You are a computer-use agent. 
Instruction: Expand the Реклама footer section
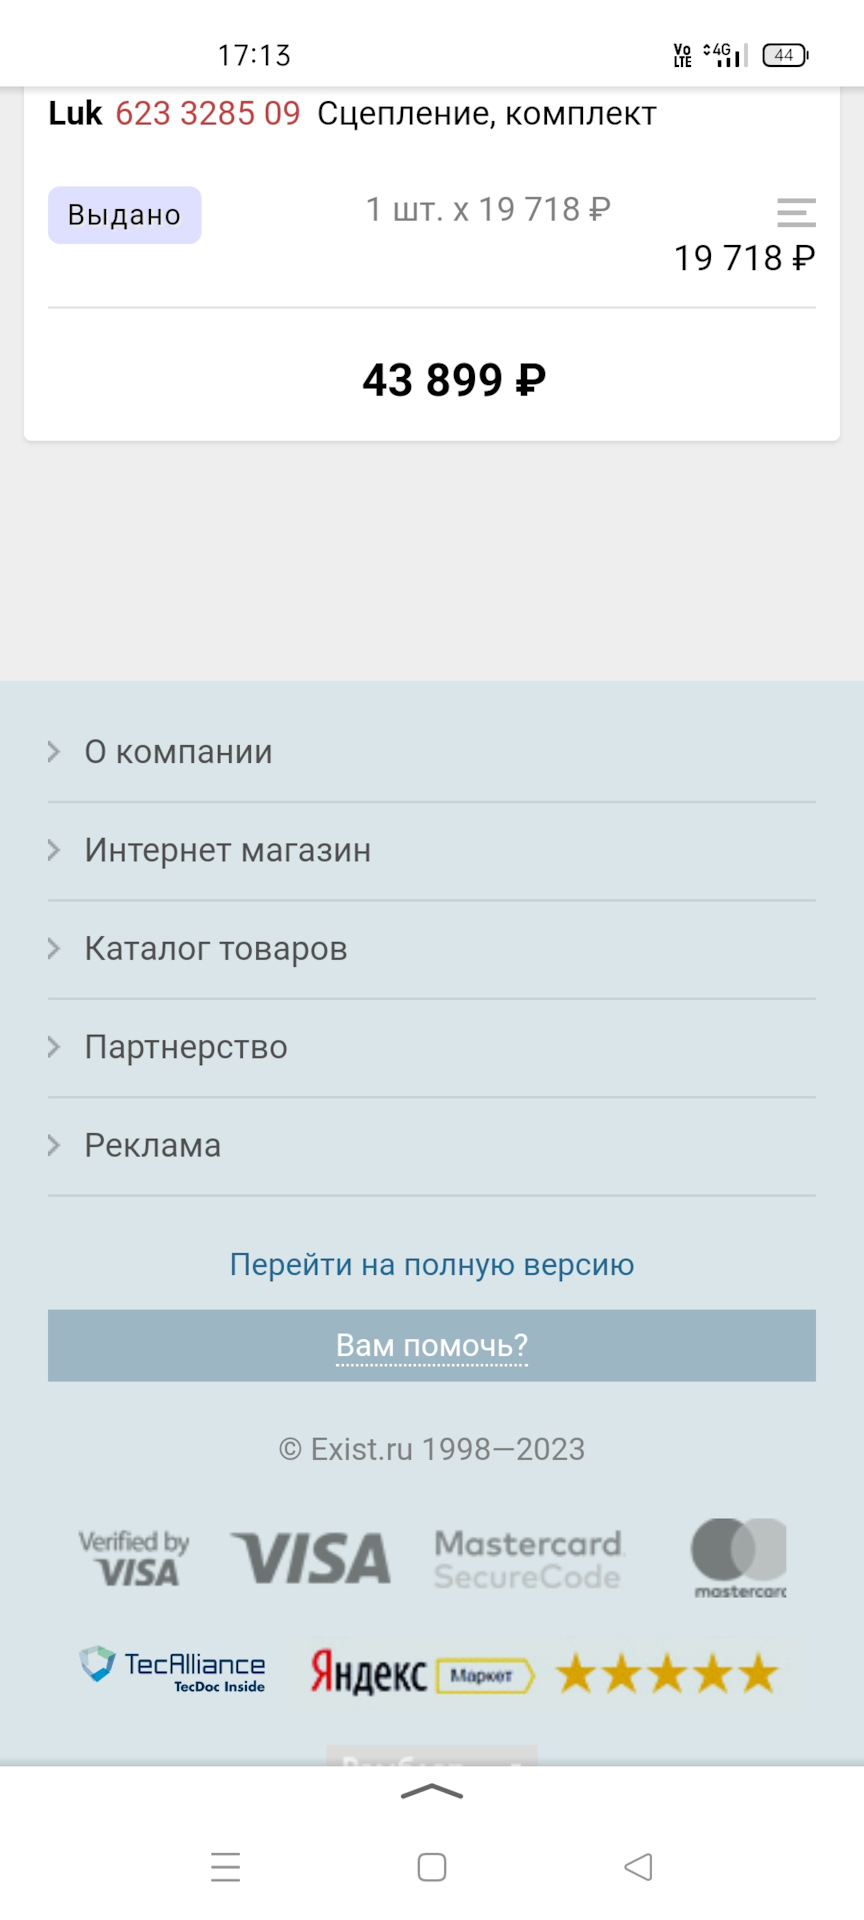(152, 1145)
